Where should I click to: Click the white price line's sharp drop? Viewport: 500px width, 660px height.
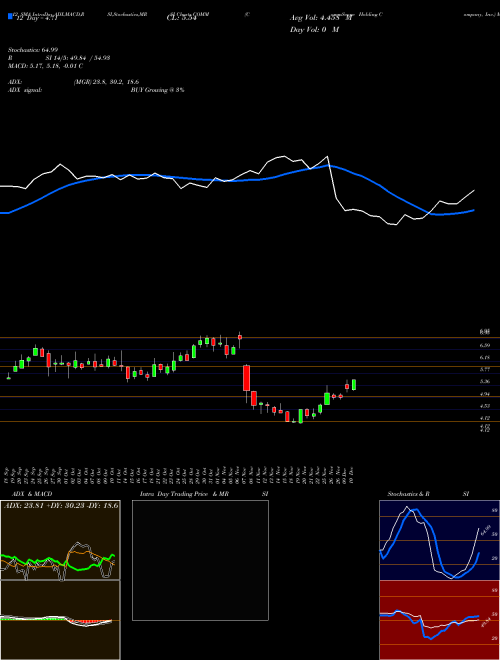coord(332,179)
